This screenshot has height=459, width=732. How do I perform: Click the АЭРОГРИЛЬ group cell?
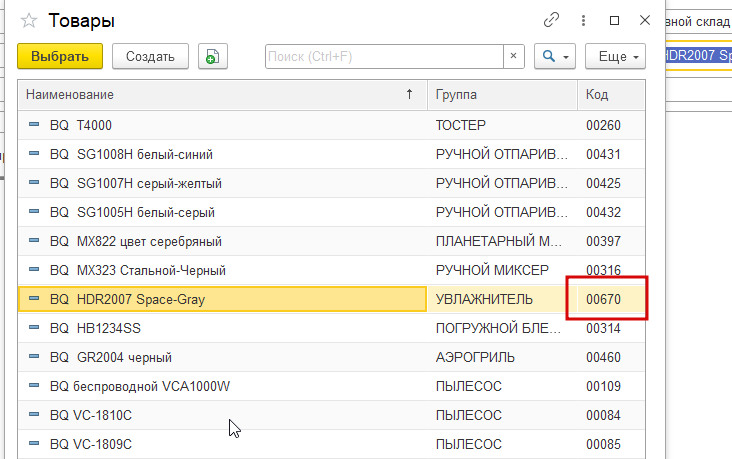(x=502, y=357)
